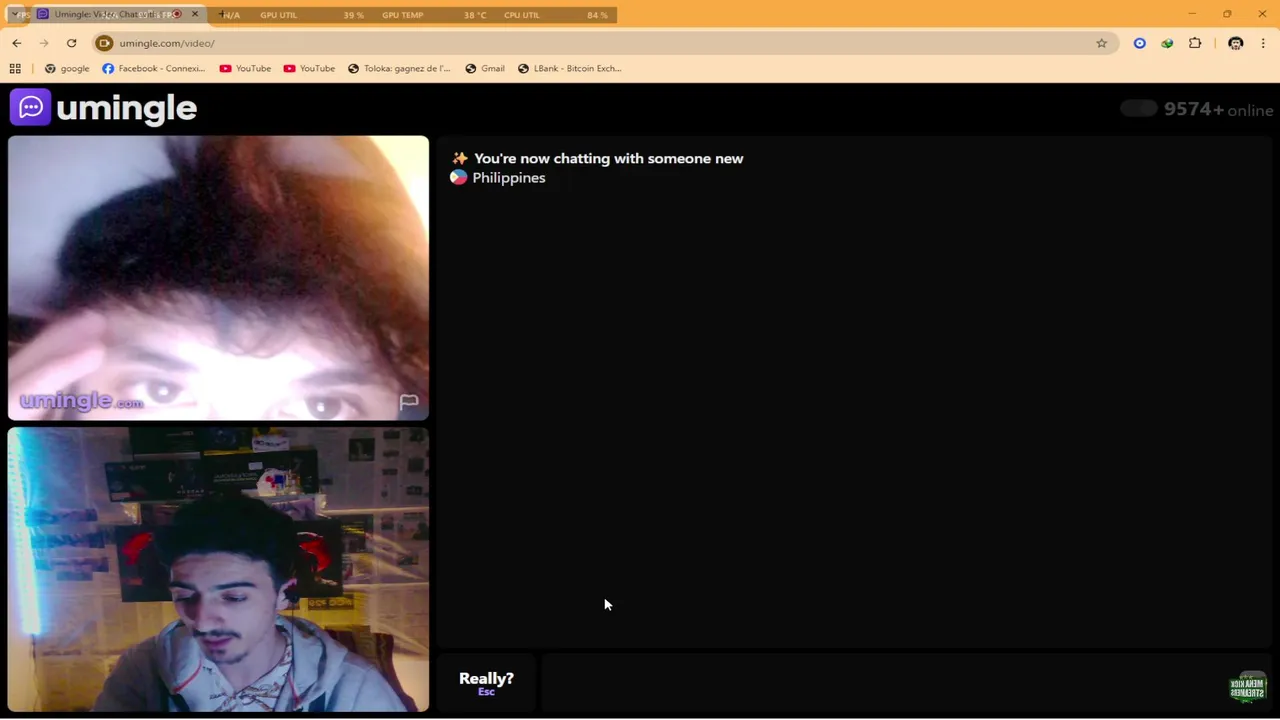
Task: Open the LBank - Bitcoin Exch... bookmark
Action: (x=570, y=68)
